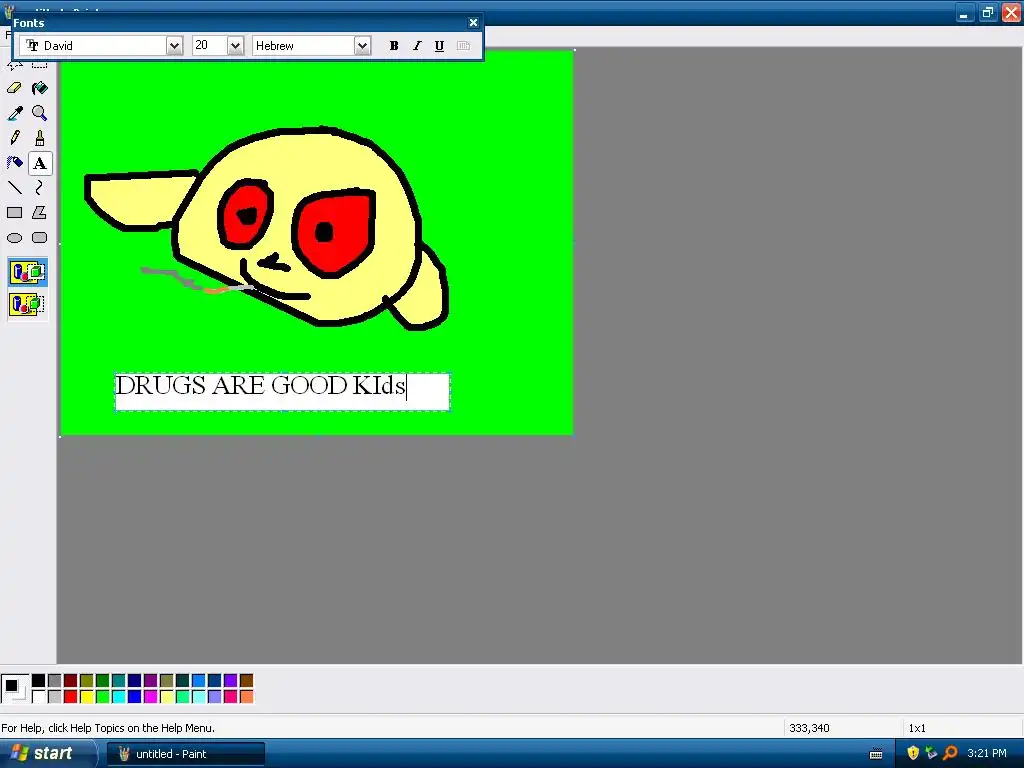Click the on-screen keyboard tray icon
Screen dimensions: 1024x768
(x=876, y=754)
